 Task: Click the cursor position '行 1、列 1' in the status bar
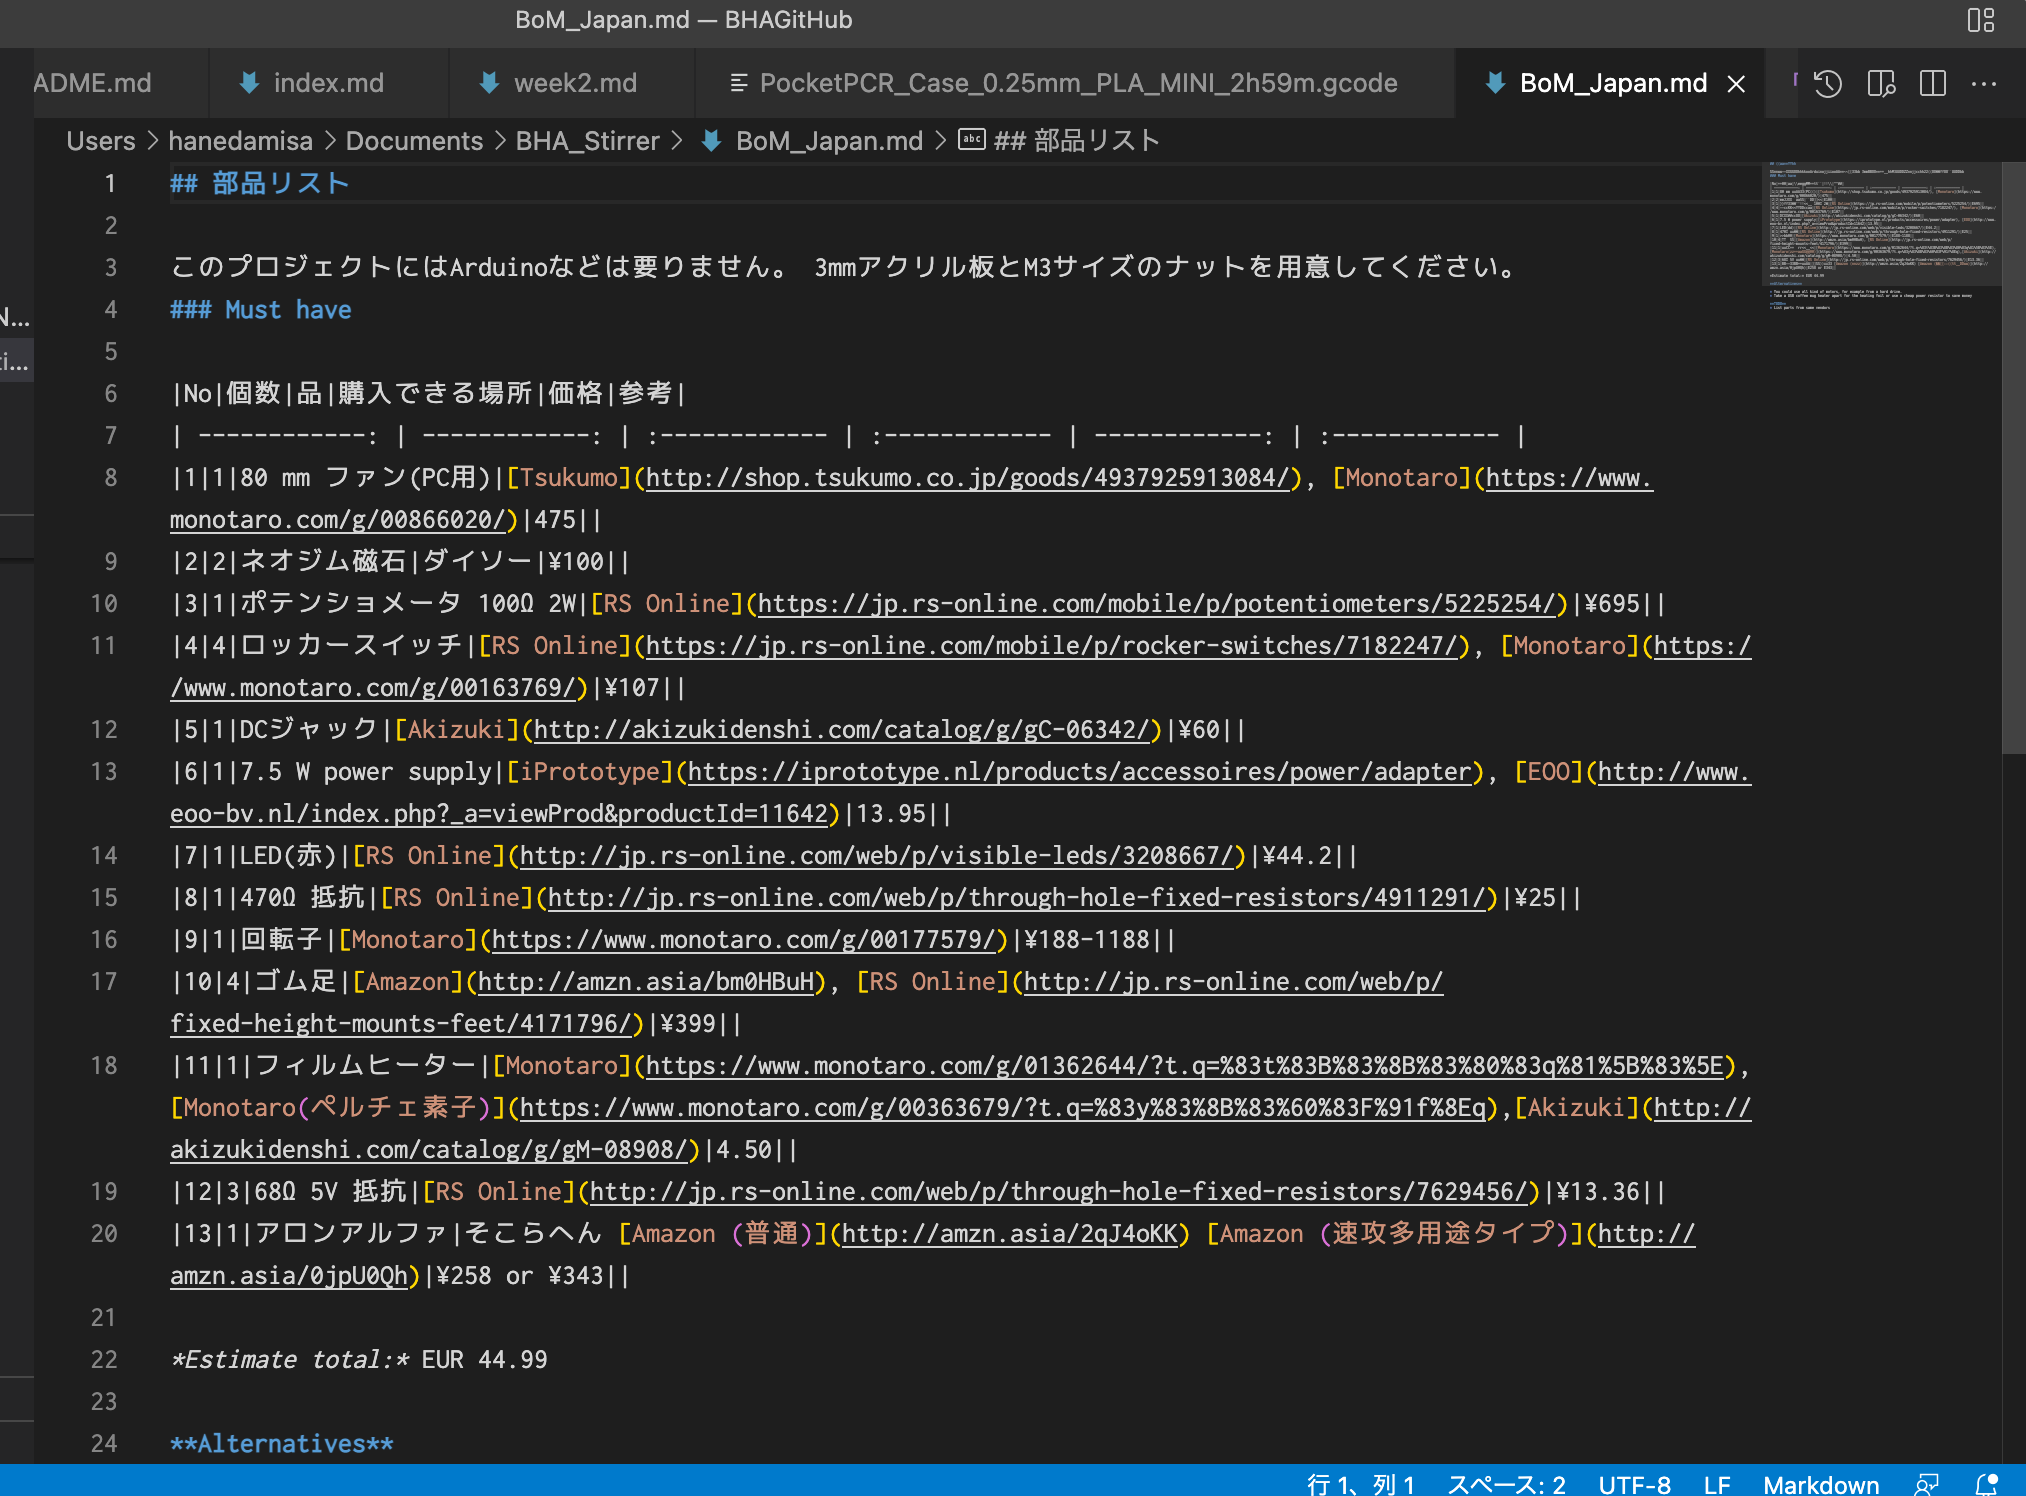tap(1361, 1485)
